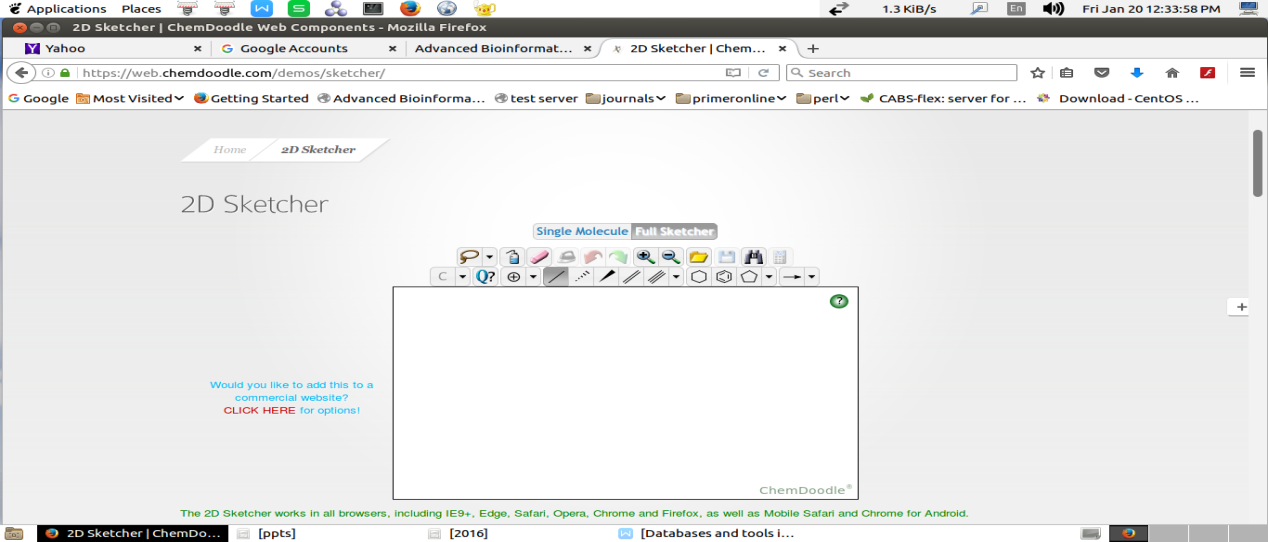The width and height of the screenshot is (1268, 542).
Task: Select the Double Bond tool
Action: [632, 277]
